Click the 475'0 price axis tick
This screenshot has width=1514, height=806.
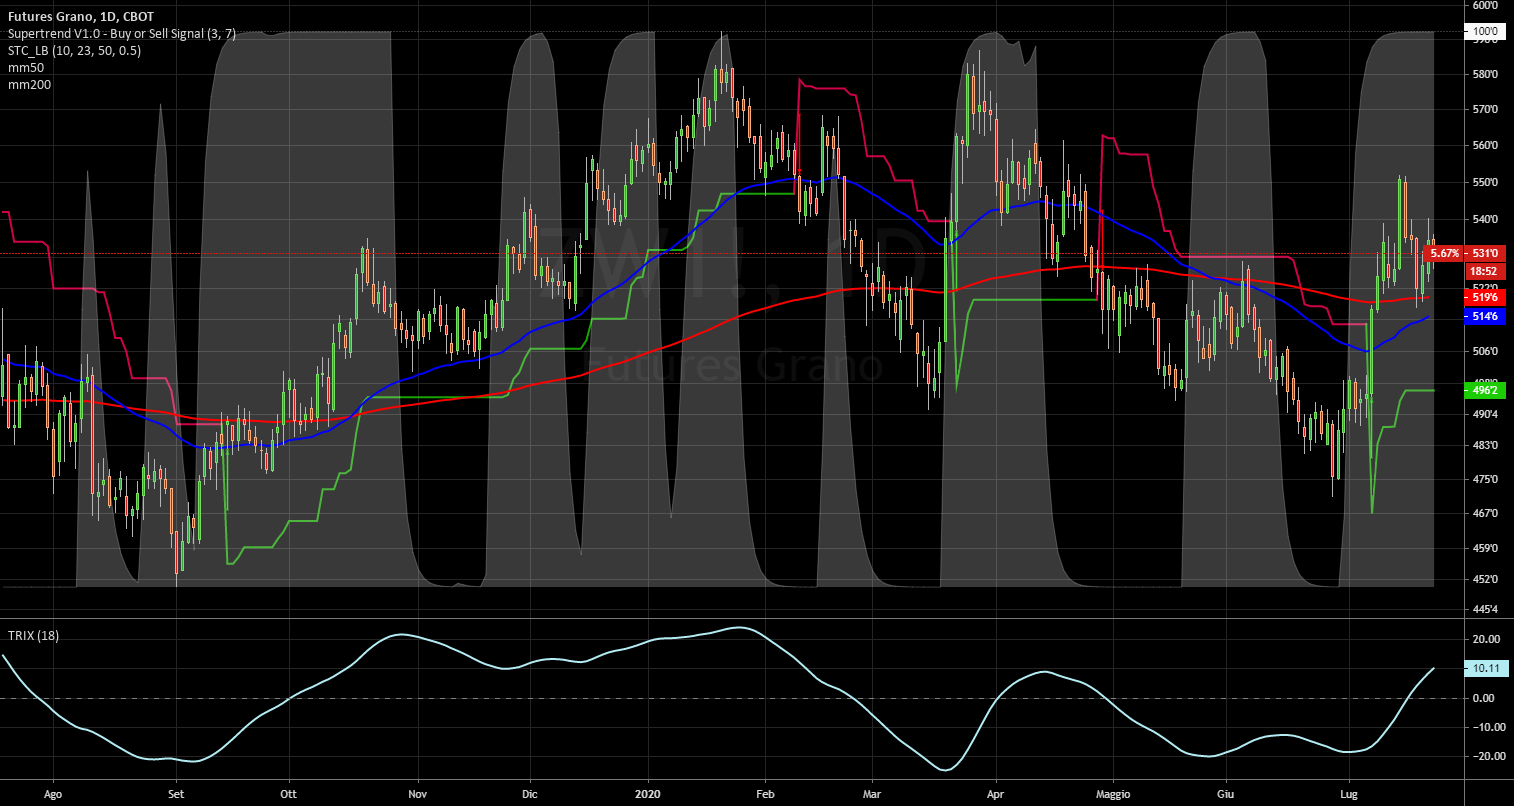(1485, 480)
